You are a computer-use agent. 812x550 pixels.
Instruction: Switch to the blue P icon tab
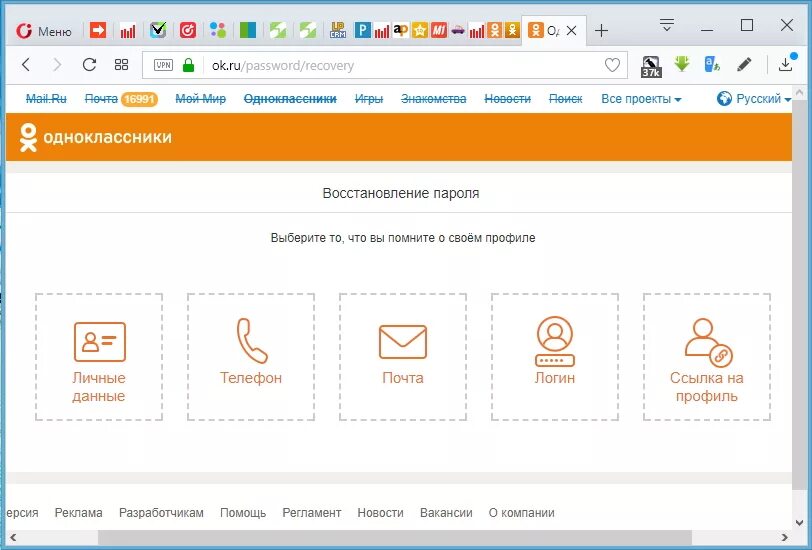click(x=362, y=31)
